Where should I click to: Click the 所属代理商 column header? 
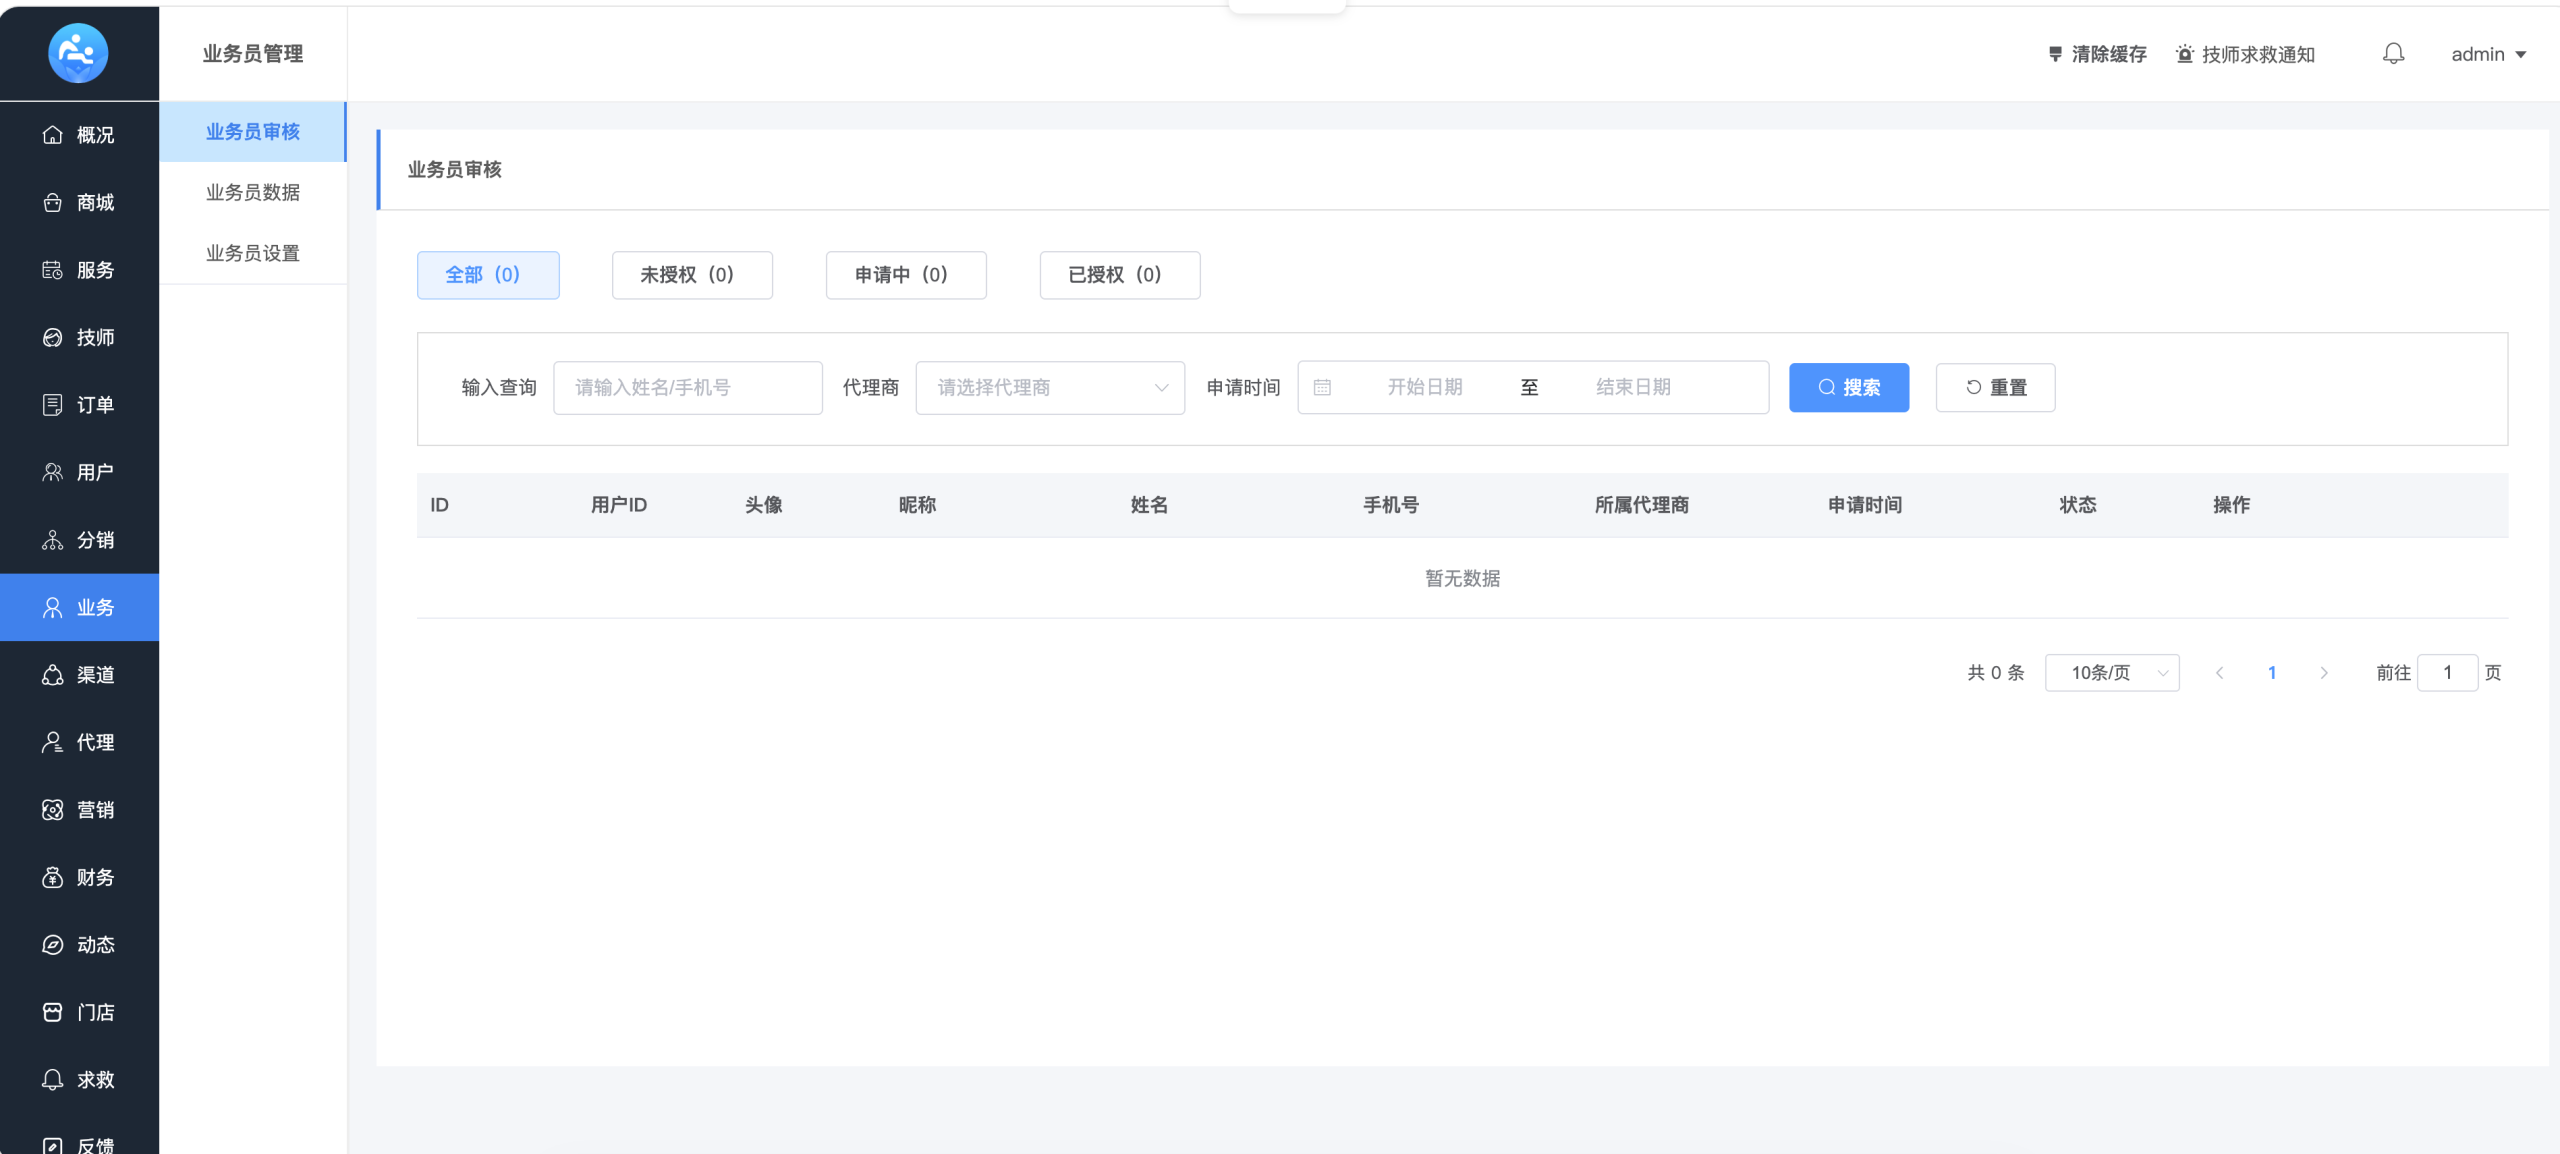1642,506
